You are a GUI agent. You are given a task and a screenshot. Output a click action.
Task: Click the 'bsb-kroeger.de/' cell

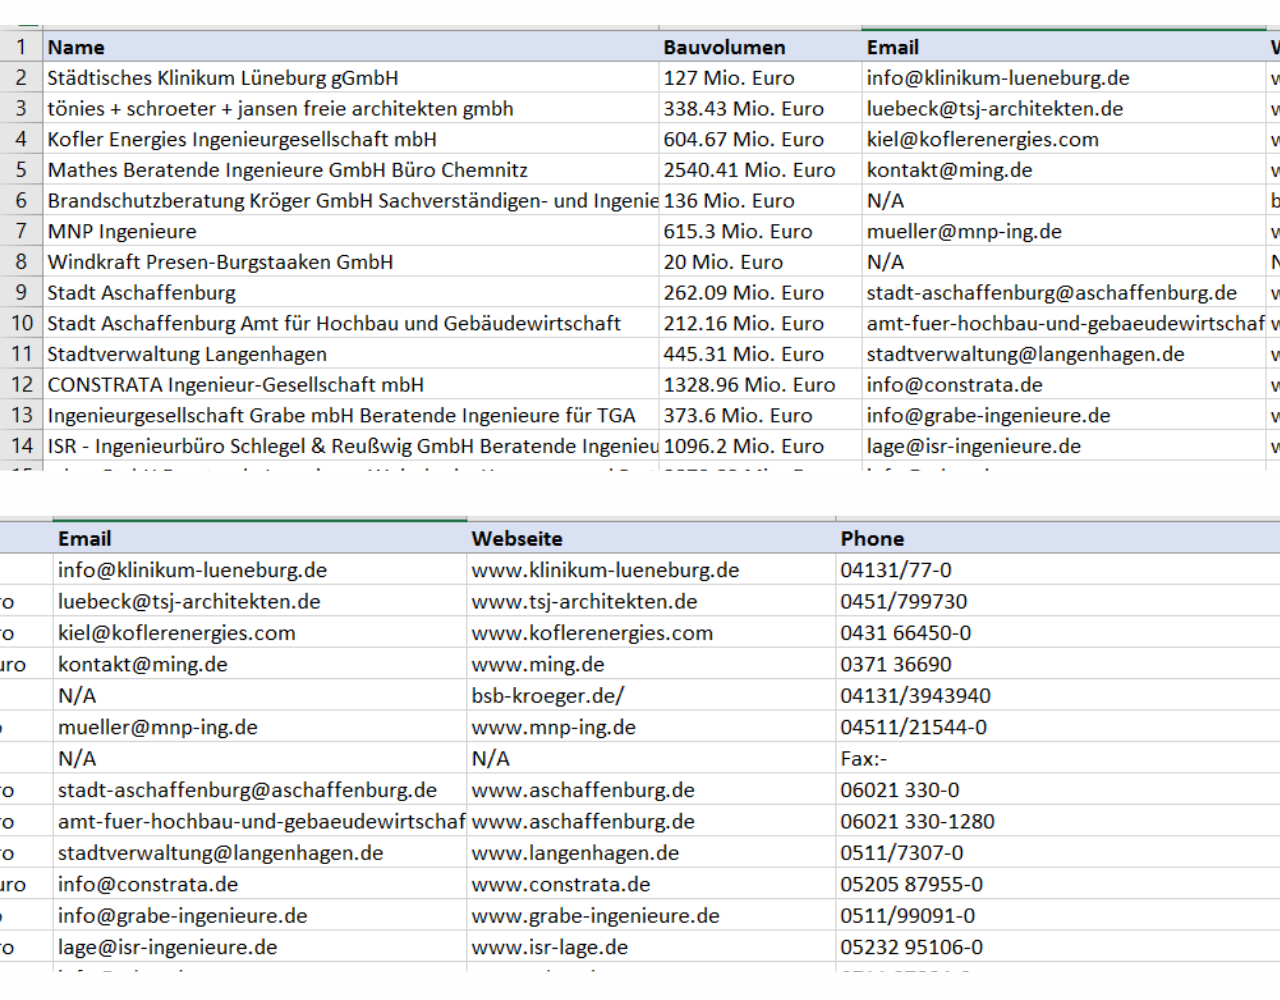point(651,695)
